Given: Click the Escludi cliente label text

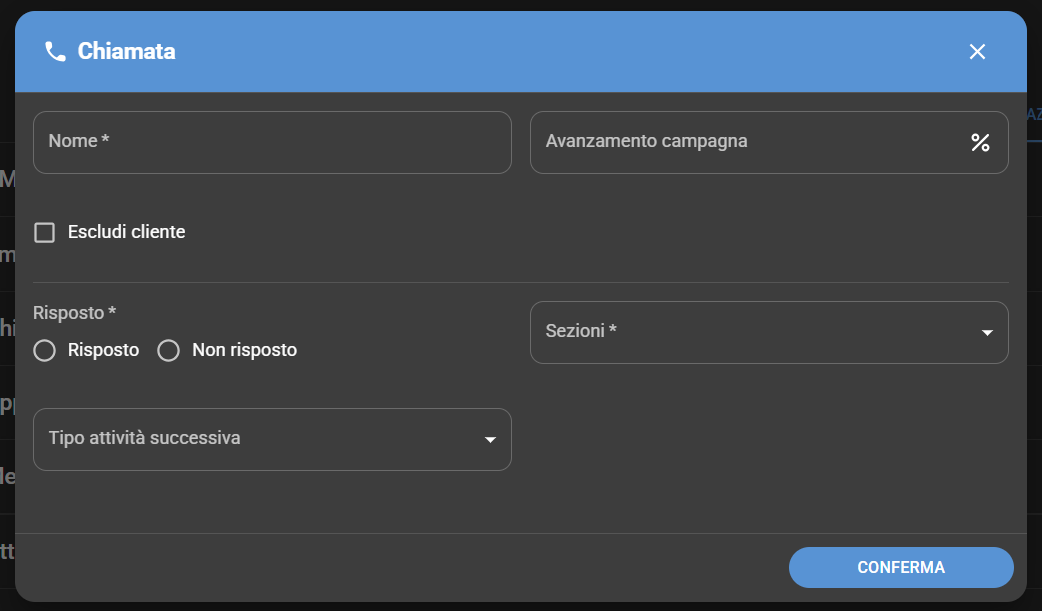Looking at the screenshot, I should [x=126, y=232].
